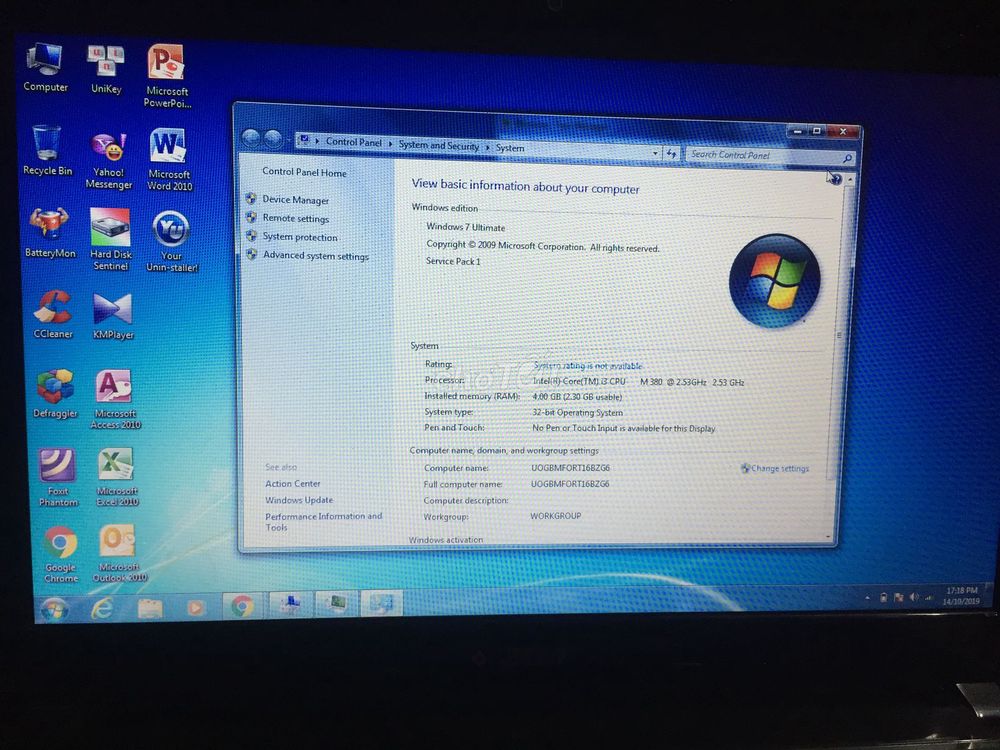This screenshot has width=1000, height=750.
Task: Open System protection link
Action: click(x=300, y=237)
